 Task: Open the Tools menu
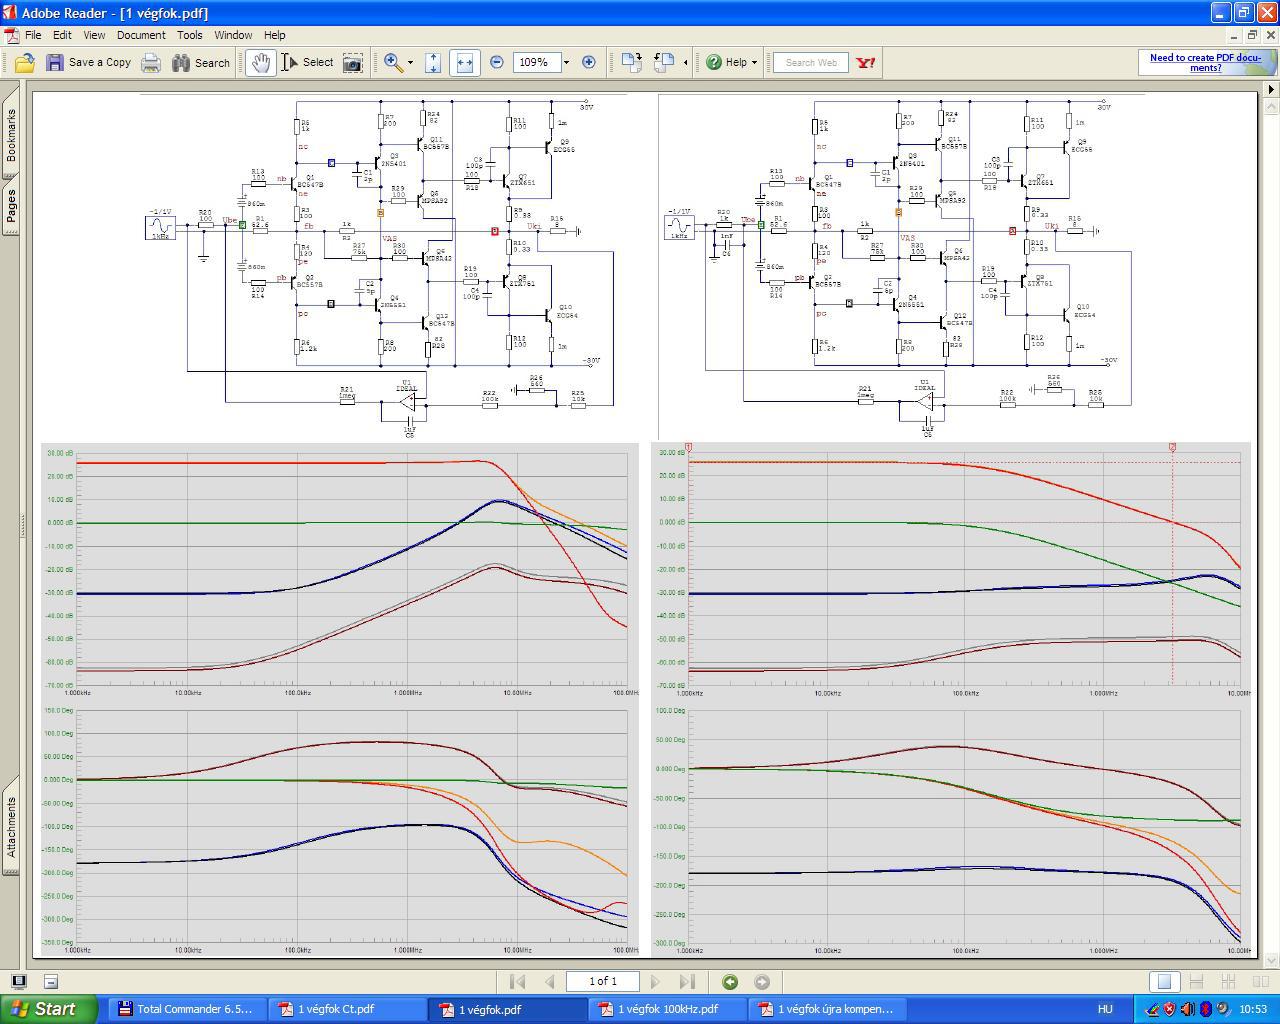190,35
